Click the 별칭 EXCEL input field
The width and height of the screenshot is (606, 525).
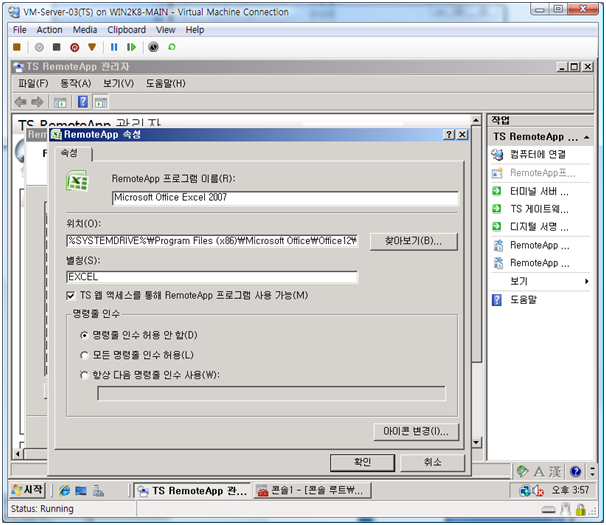tap(212, 277)
